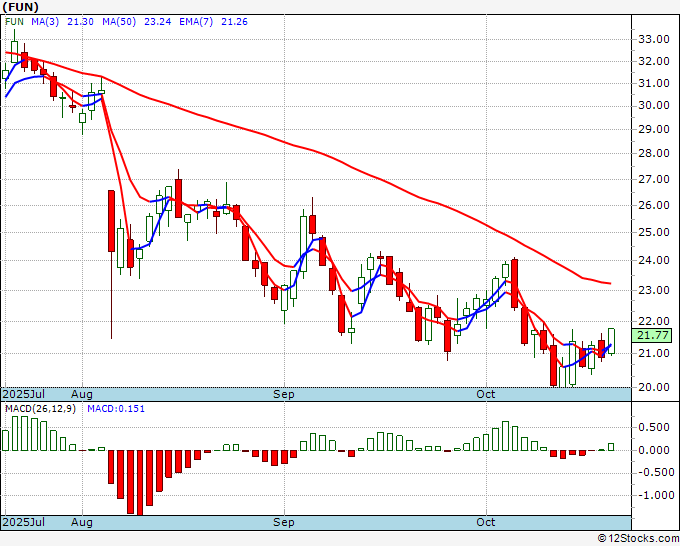Click the 32.00 price axis label

click(x=654, y=62)
